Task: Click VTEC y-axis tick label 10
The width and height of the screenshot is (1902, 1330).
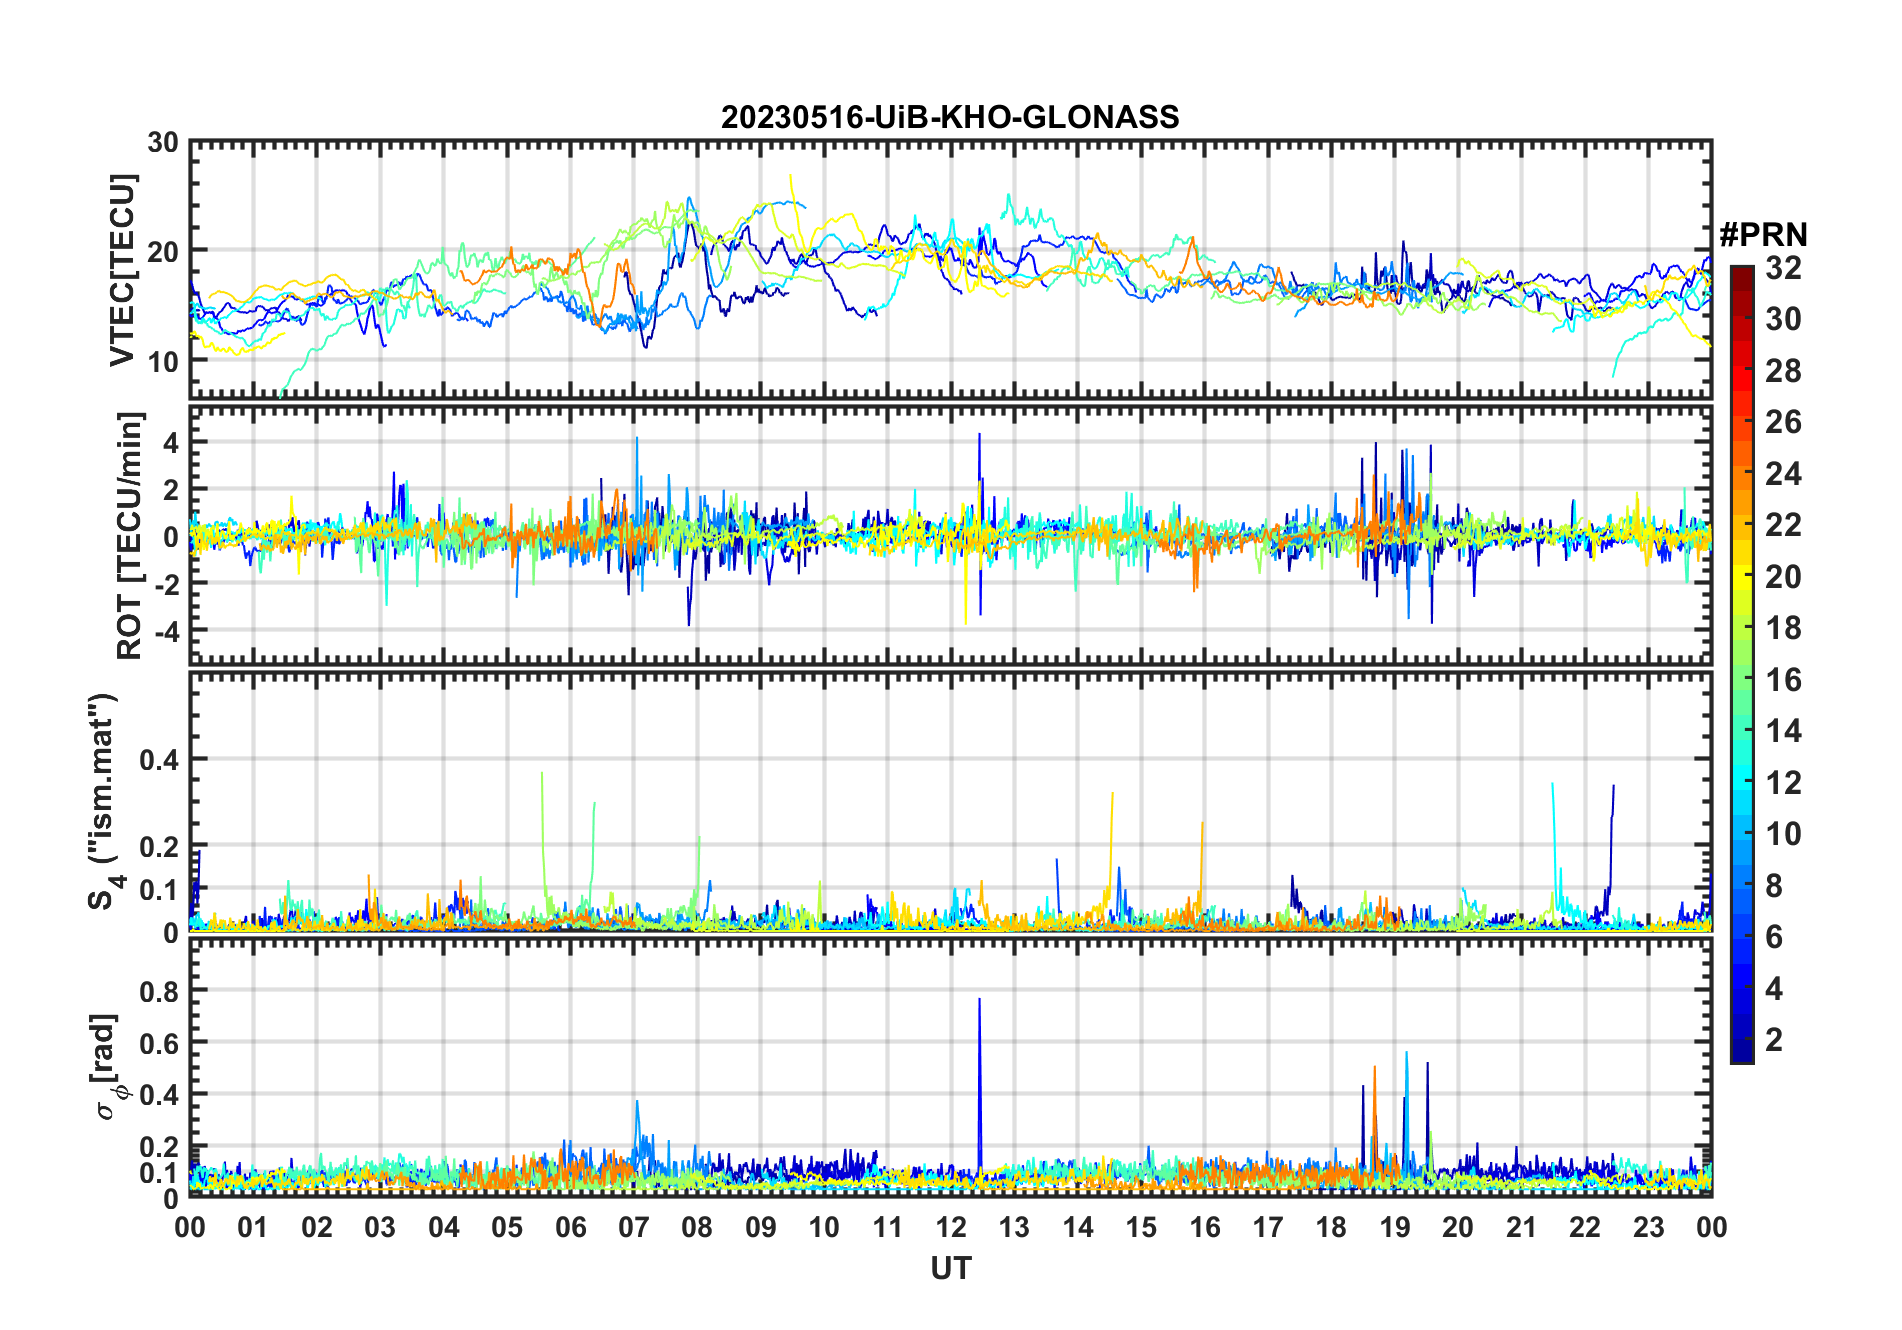Action: (162, 362)
